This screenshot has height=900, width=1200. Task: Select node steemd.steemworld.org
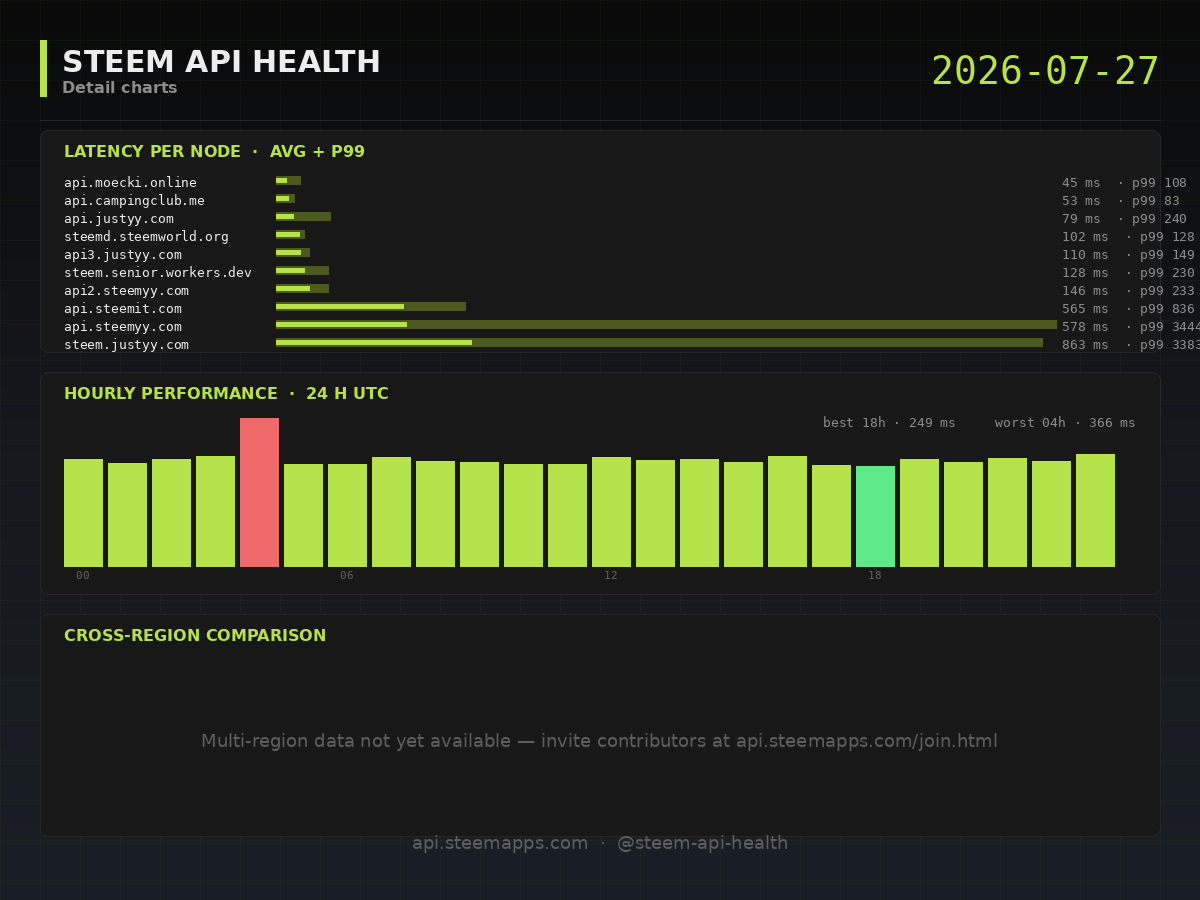click(146, 236)
